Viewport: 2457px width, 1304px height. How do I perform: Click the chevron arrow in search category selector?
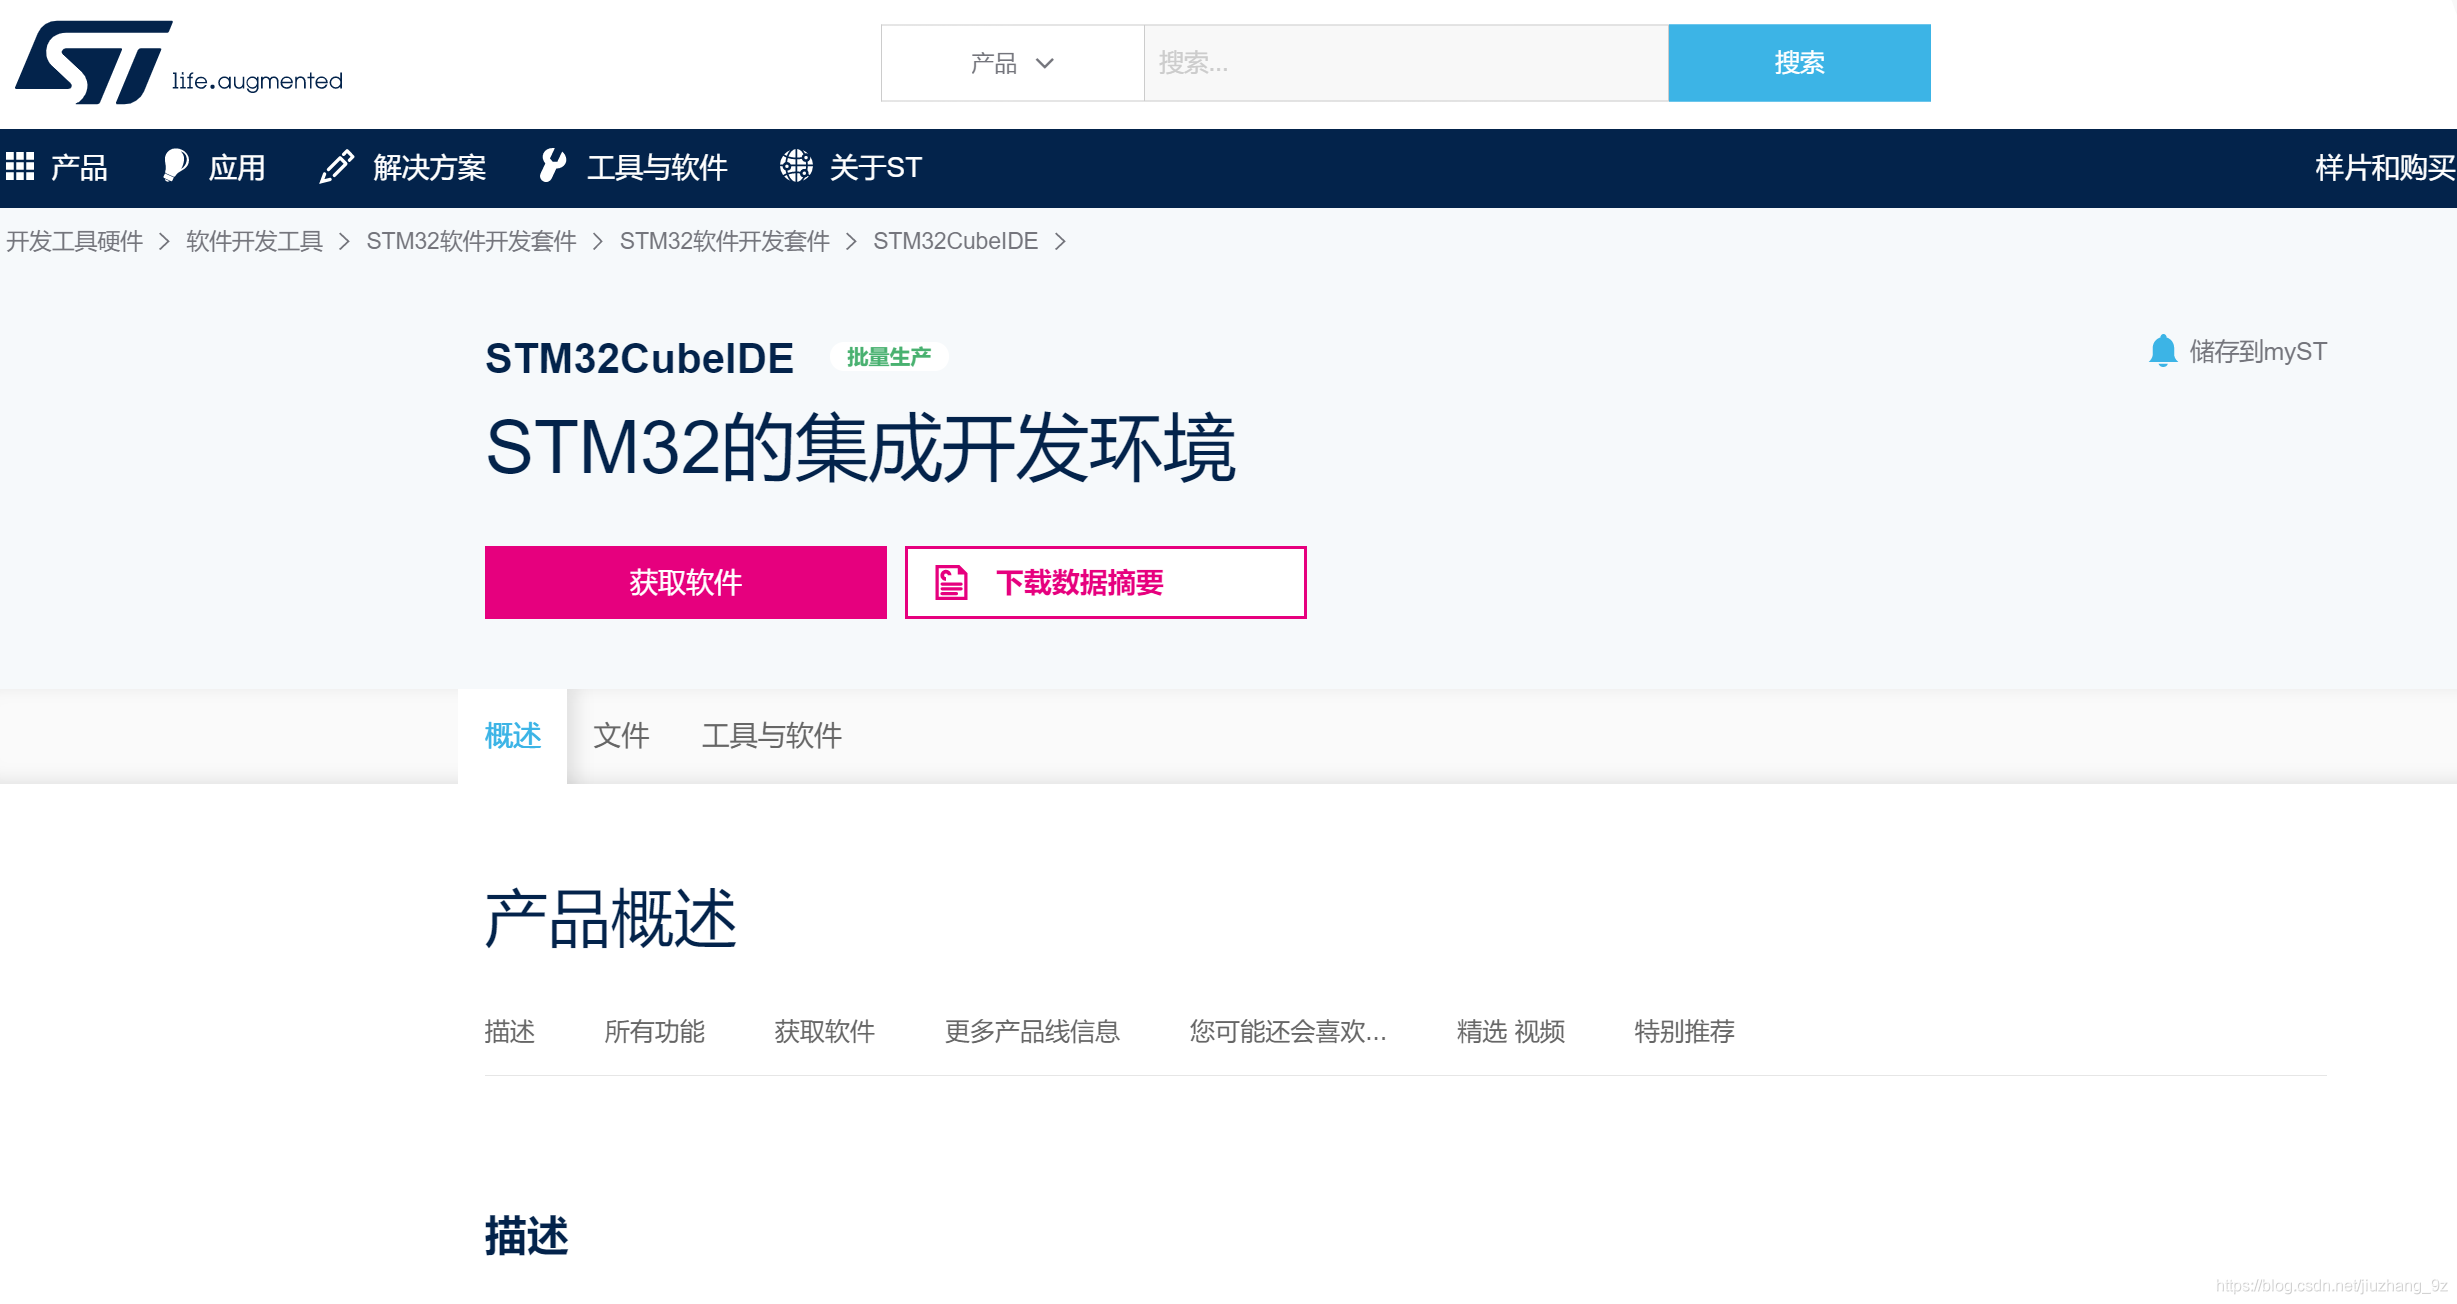(x=1045, y=63)
